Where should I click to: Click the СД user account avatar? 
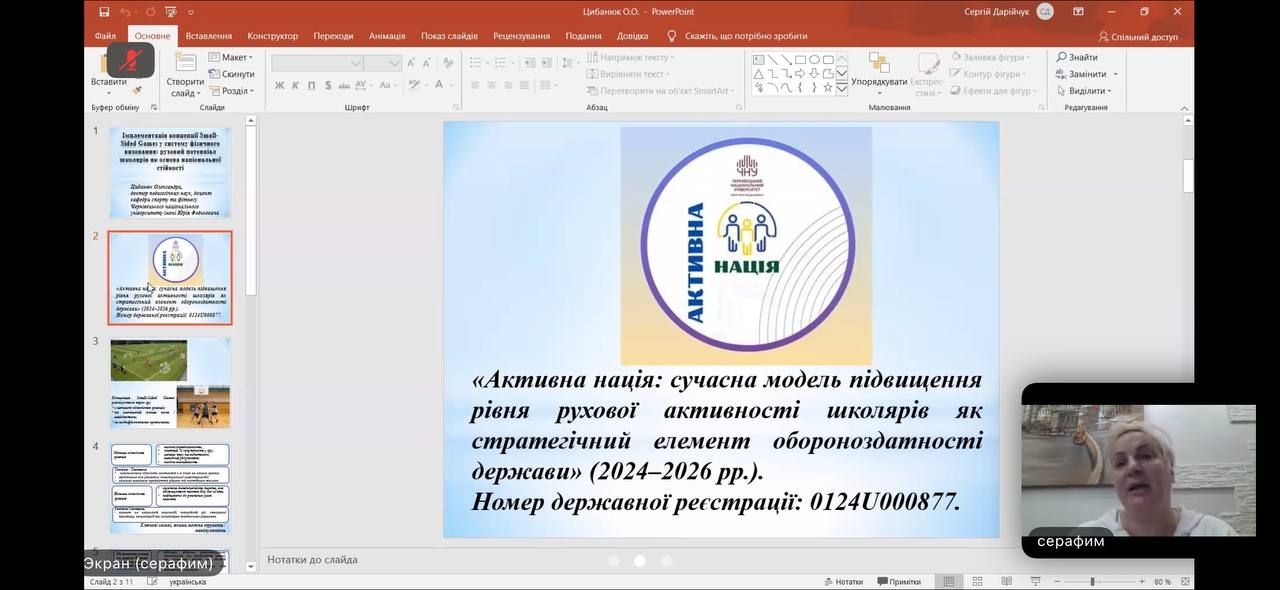[x=1045, y=12]
